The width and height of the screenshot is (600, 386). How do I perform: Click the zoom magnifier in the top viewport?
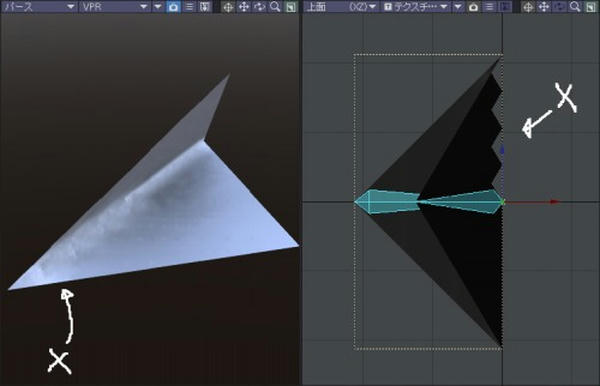pyautogui.click(x=575, y=7)
